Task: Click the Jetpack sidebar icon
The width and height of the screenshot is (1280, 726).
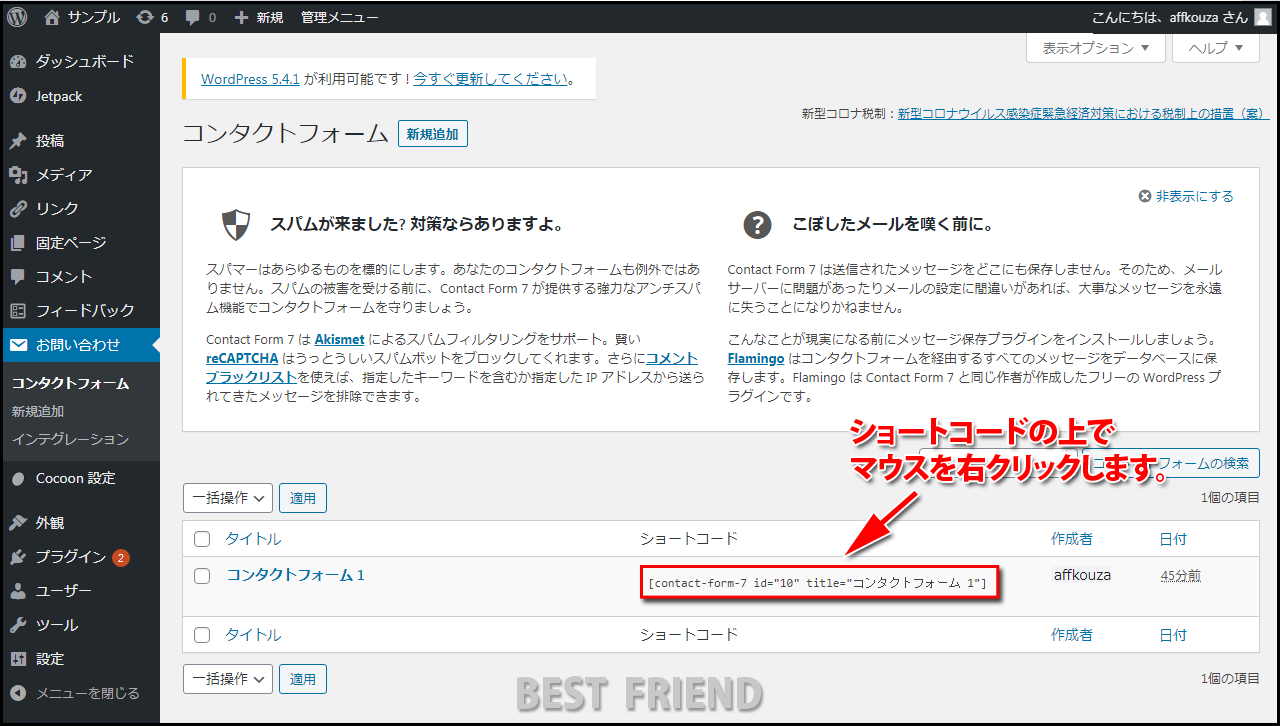Action: pos(18,96)
